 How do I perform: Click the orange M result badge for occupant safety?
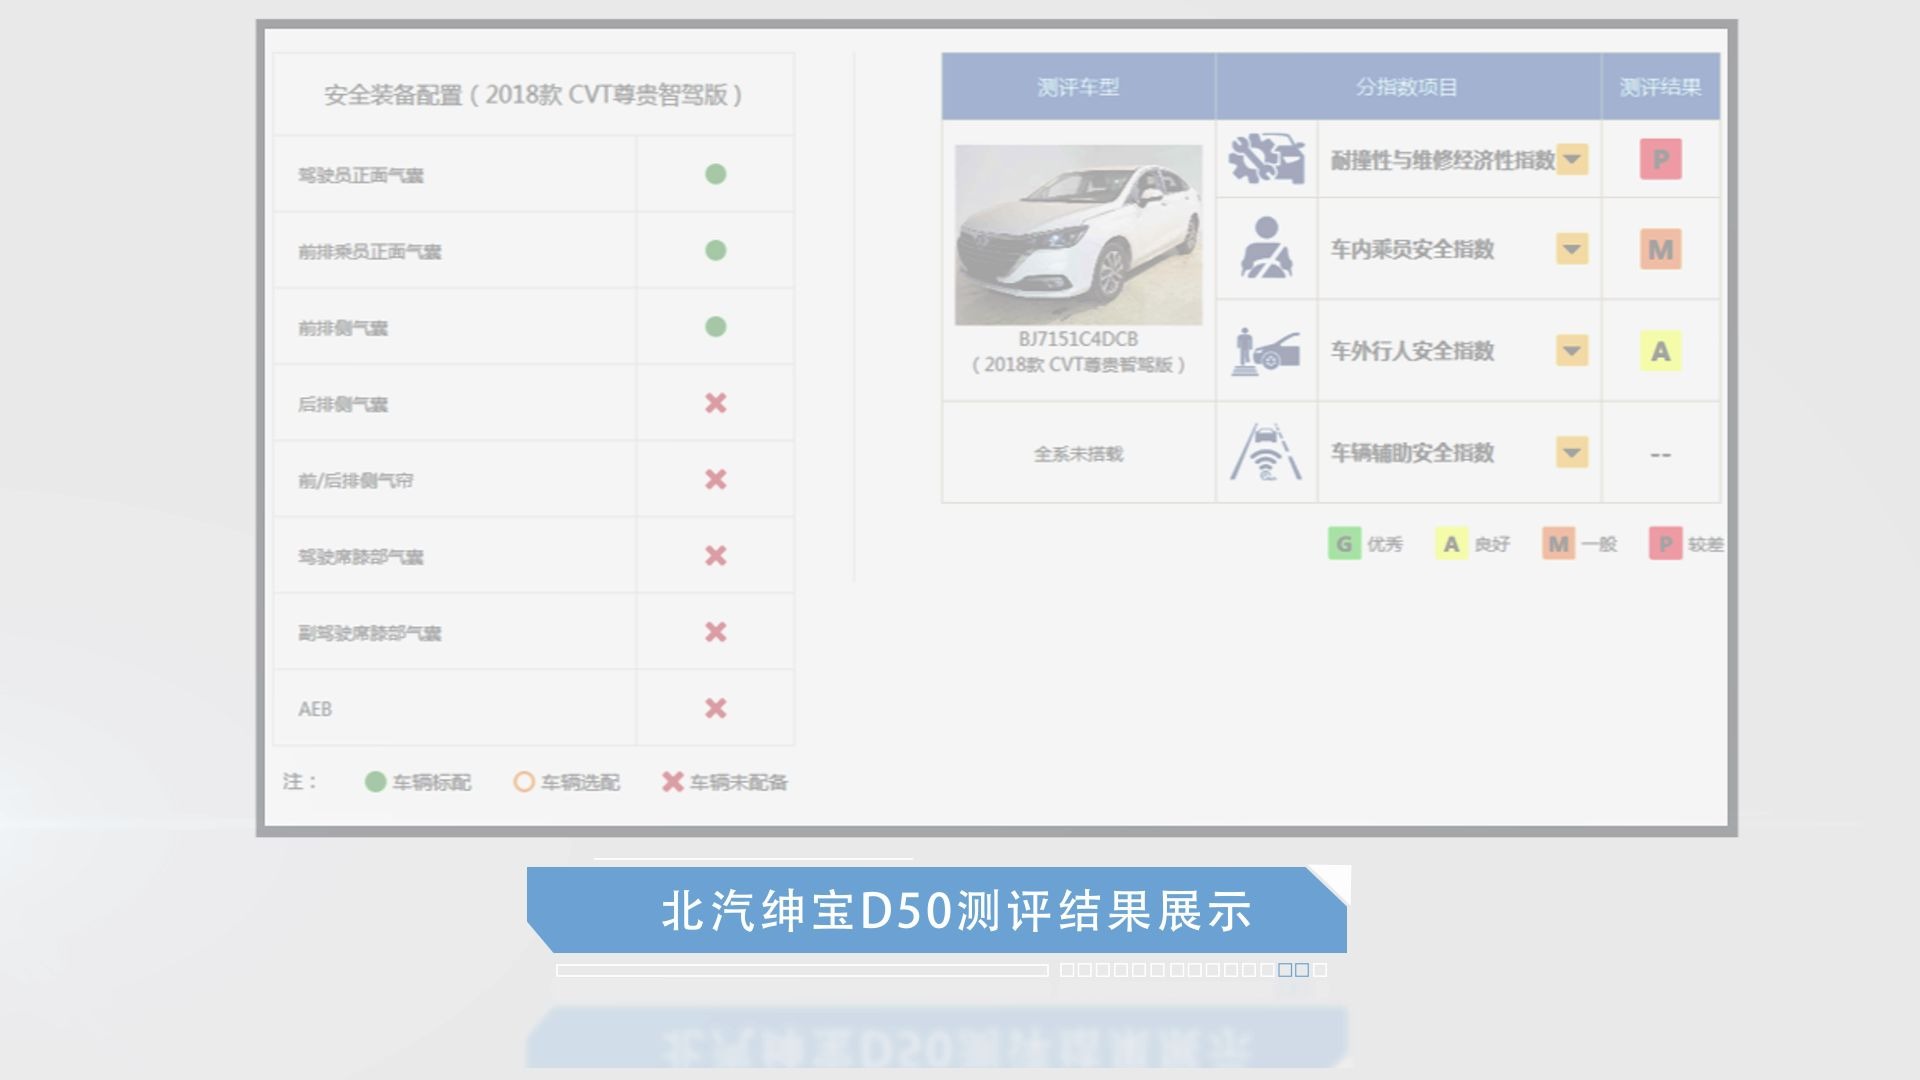tap(1660, 249)
